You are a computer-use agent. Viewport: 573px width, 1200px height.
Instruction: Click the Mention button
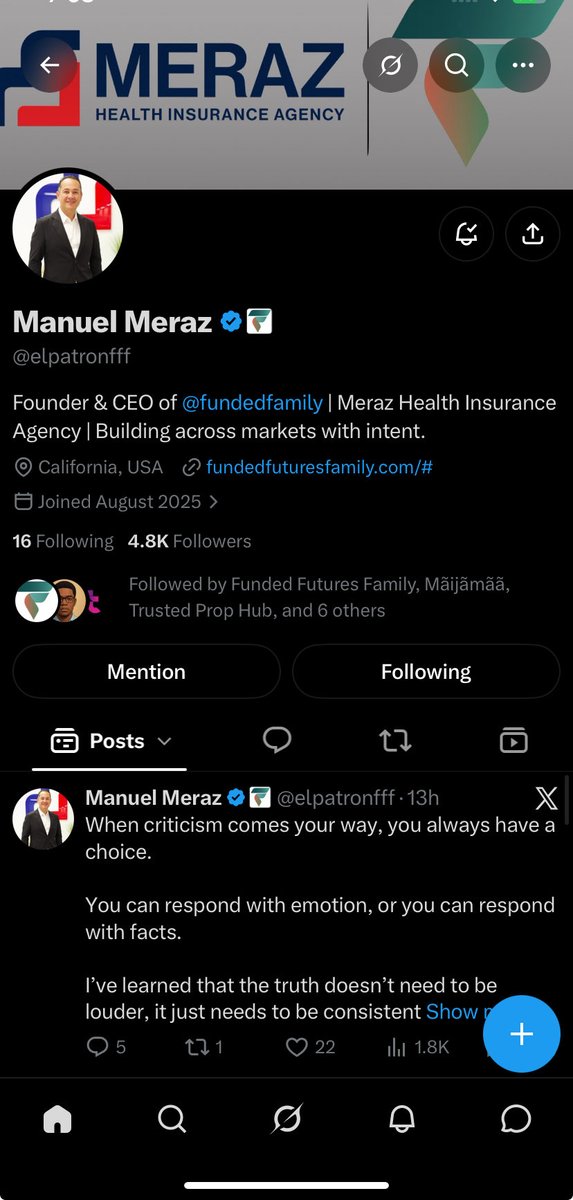pyautogui.click(x=146, y=671)
